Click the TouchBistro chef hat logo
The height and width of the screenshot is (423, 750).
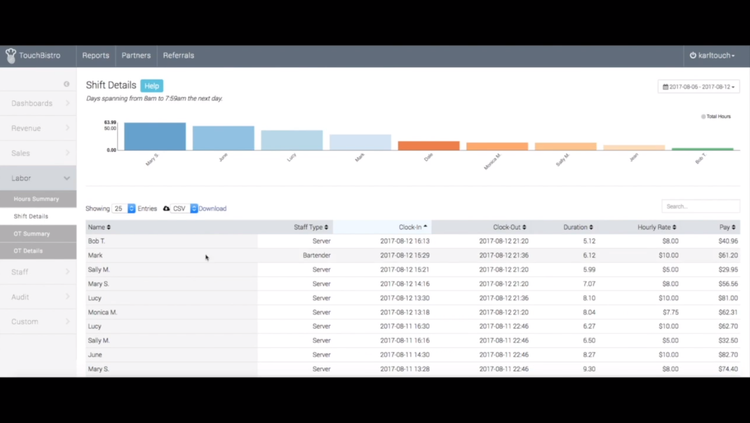click(x=11, y=56)
